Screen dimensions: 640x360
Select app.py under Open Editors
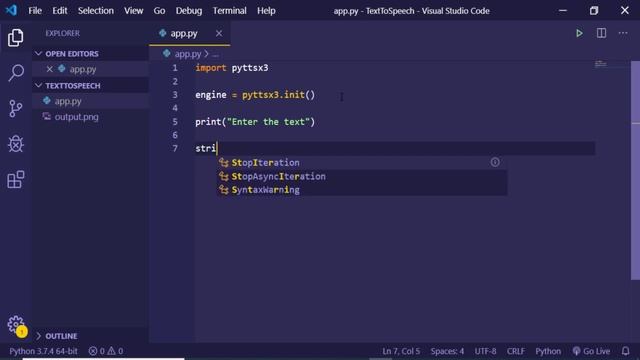(90, 69)
